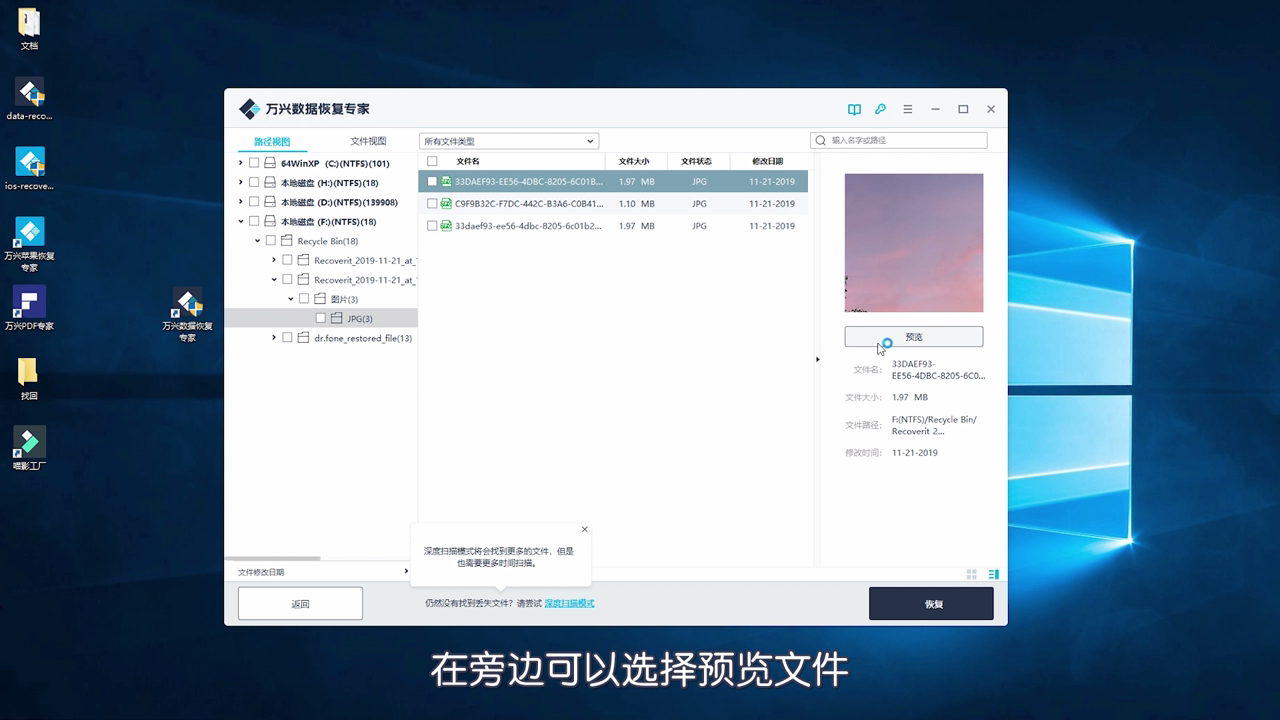Image resolution: width=1280 pixels, height=720 pixels.
Task: Open the 所有文件类型 dropdown
Action: pyautogui.click(x=508, y=140)
